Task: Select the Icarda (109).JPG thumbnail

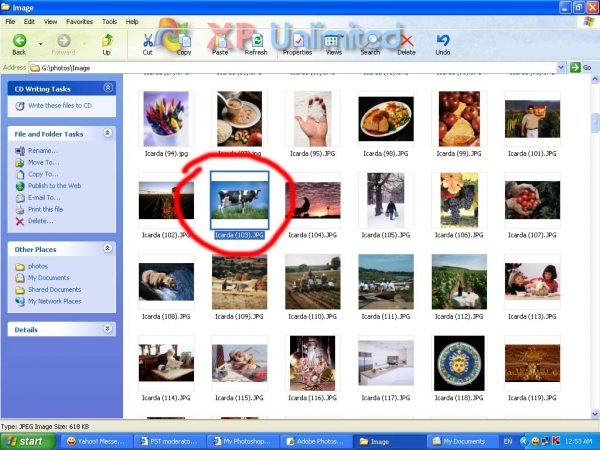Action: point(240,282)
